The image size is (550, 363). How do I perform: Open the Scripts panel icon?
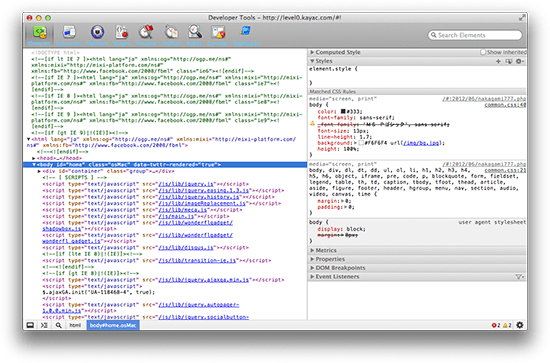click(x=121, y=35)
